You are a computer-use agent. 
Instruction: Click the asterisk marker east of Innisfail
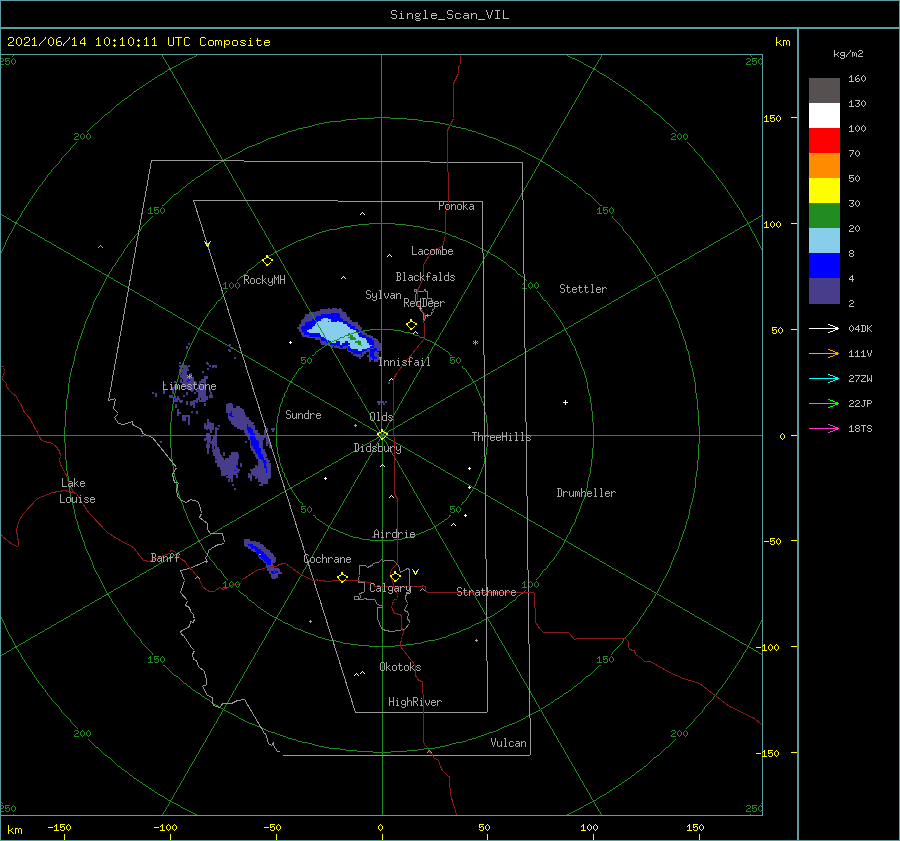(475, 343)
